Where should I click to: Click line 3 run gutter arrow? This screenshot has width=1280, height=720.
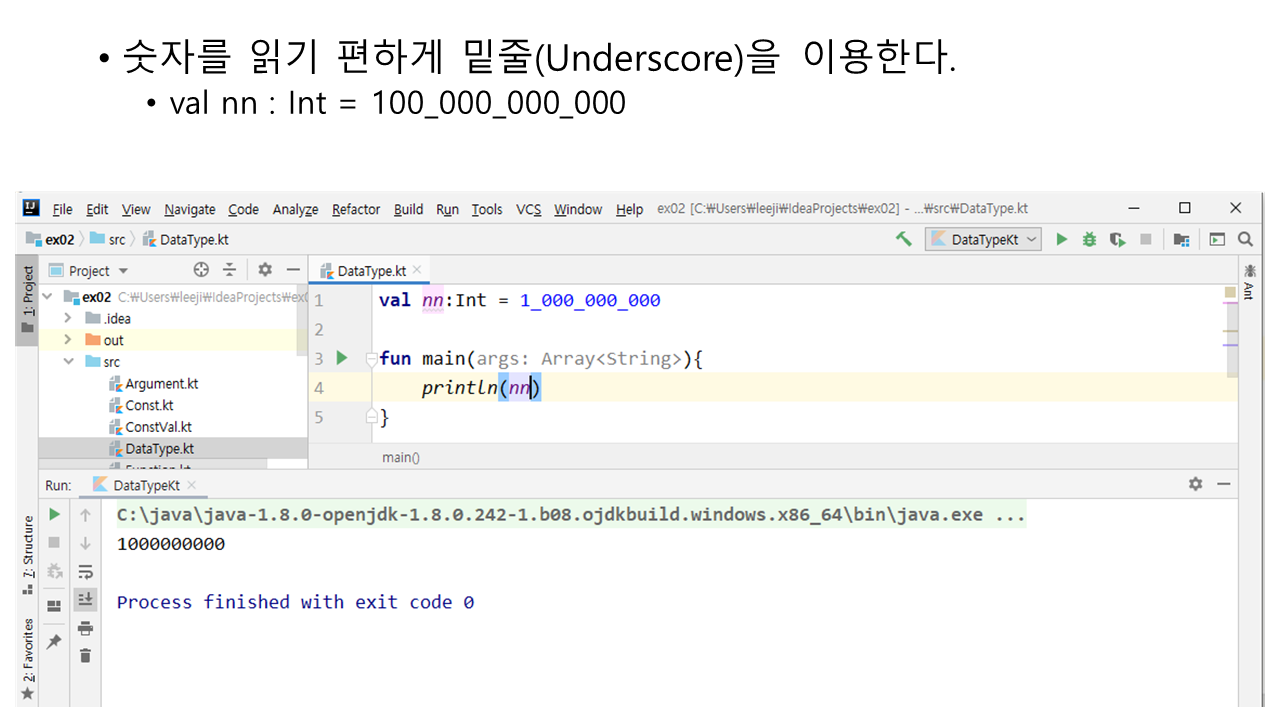pyautogui.click(x=341, y=358)
